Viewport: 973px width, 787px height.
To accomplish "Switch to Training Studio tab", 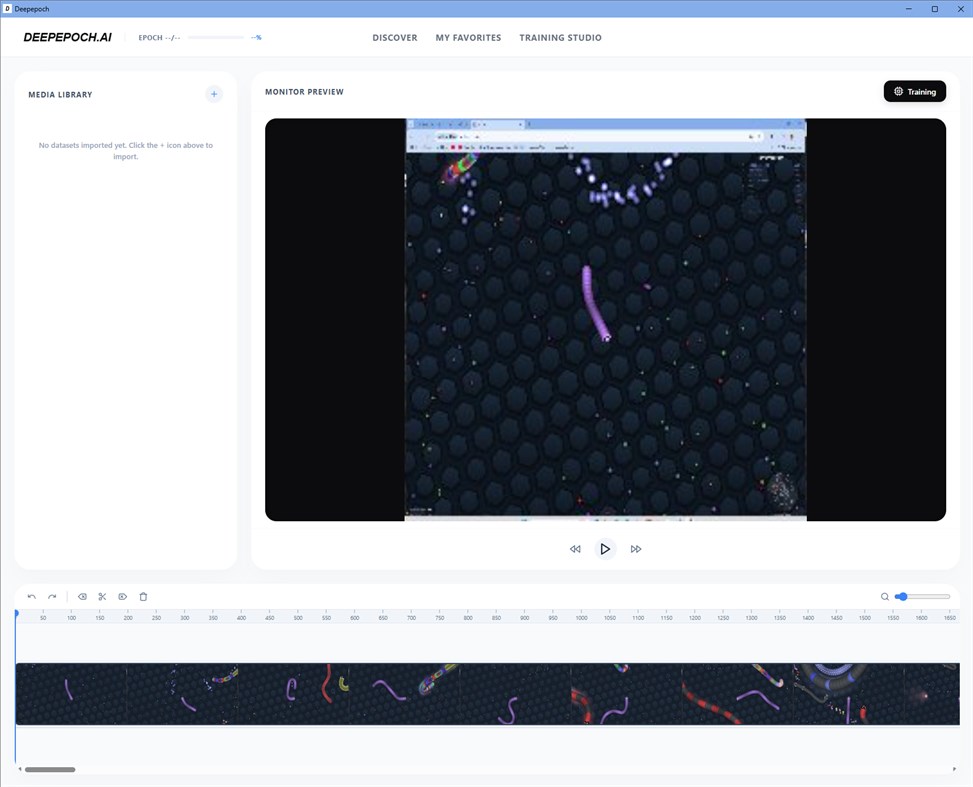I will pos(560,38).
